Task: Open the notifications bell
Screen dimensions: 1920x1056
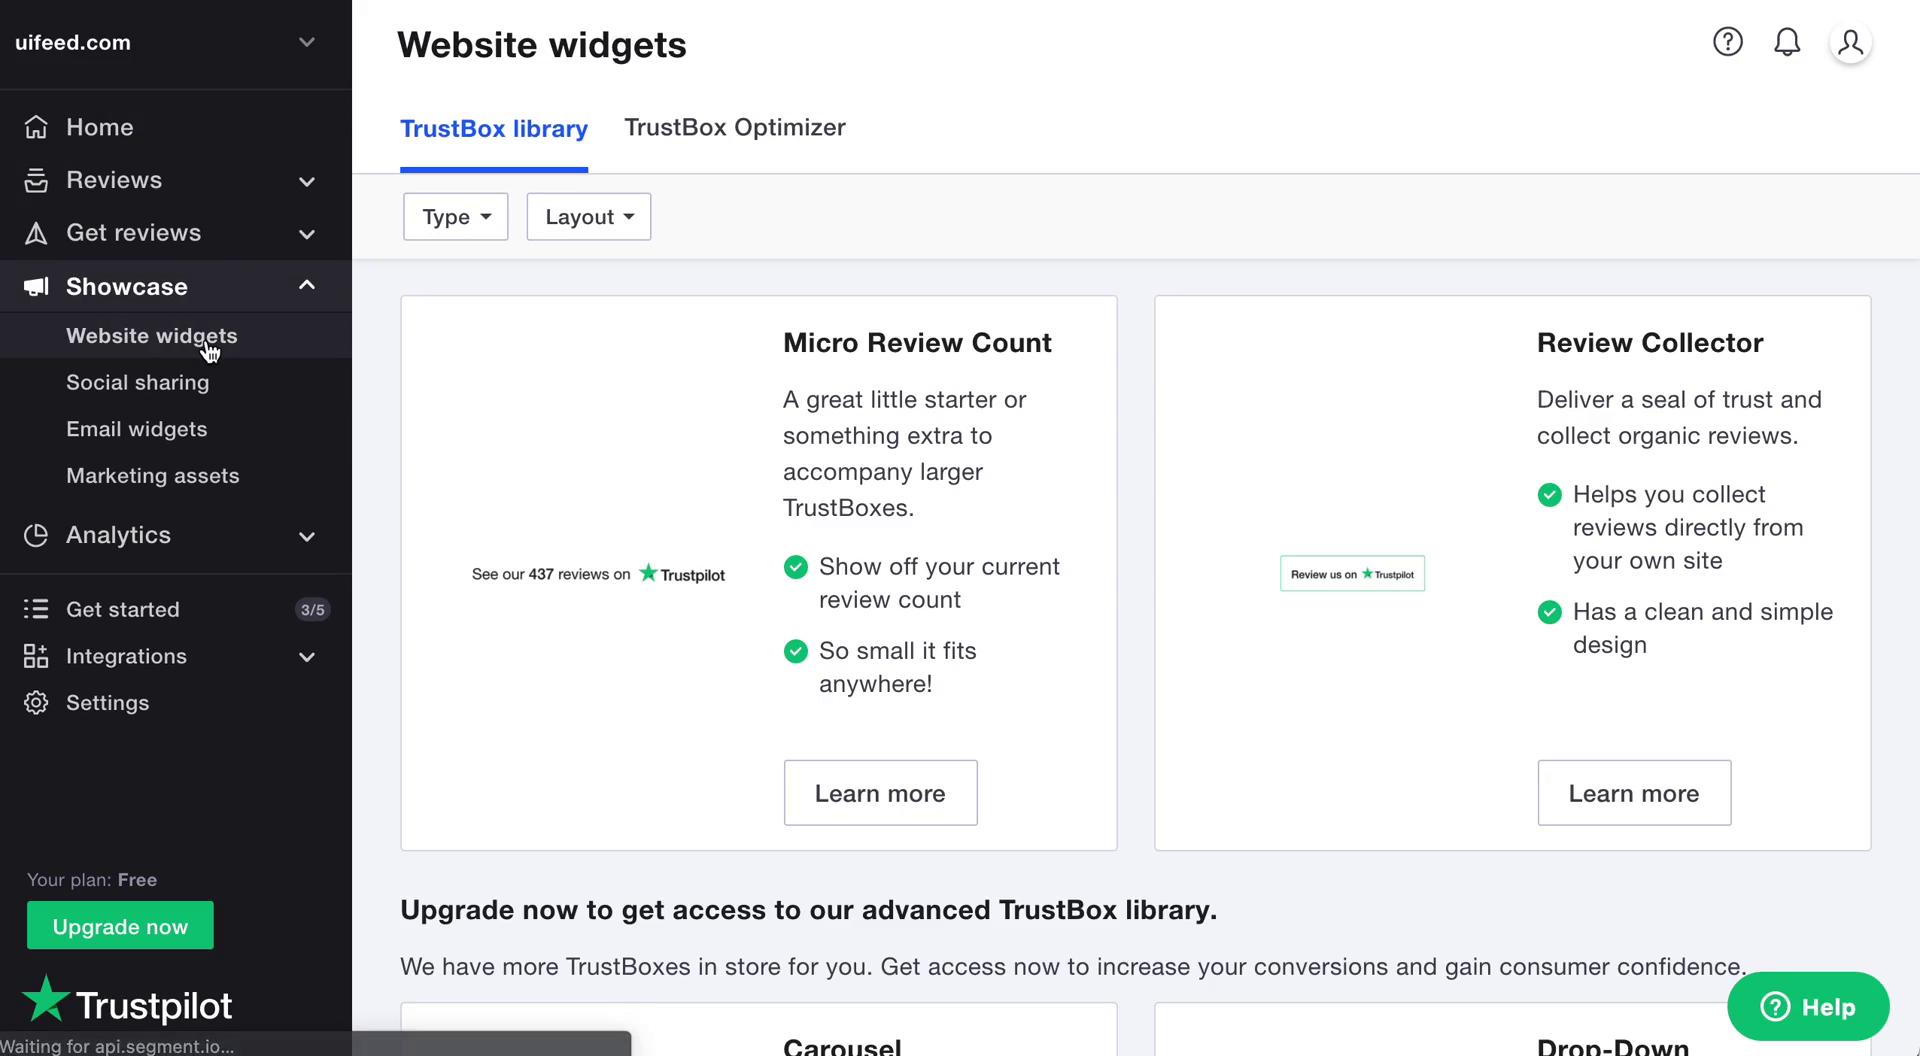Action: [x=1787, y=42]
